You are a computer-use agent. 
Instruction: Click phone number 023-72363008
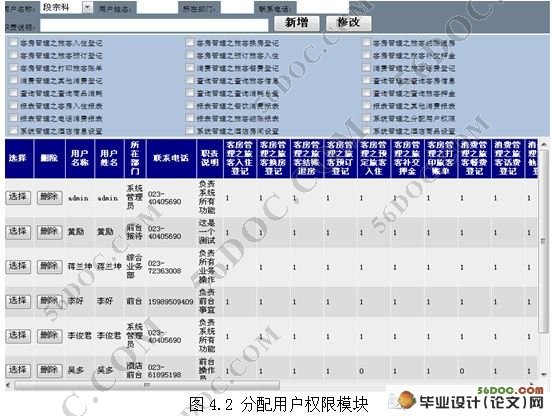[164, 267]
